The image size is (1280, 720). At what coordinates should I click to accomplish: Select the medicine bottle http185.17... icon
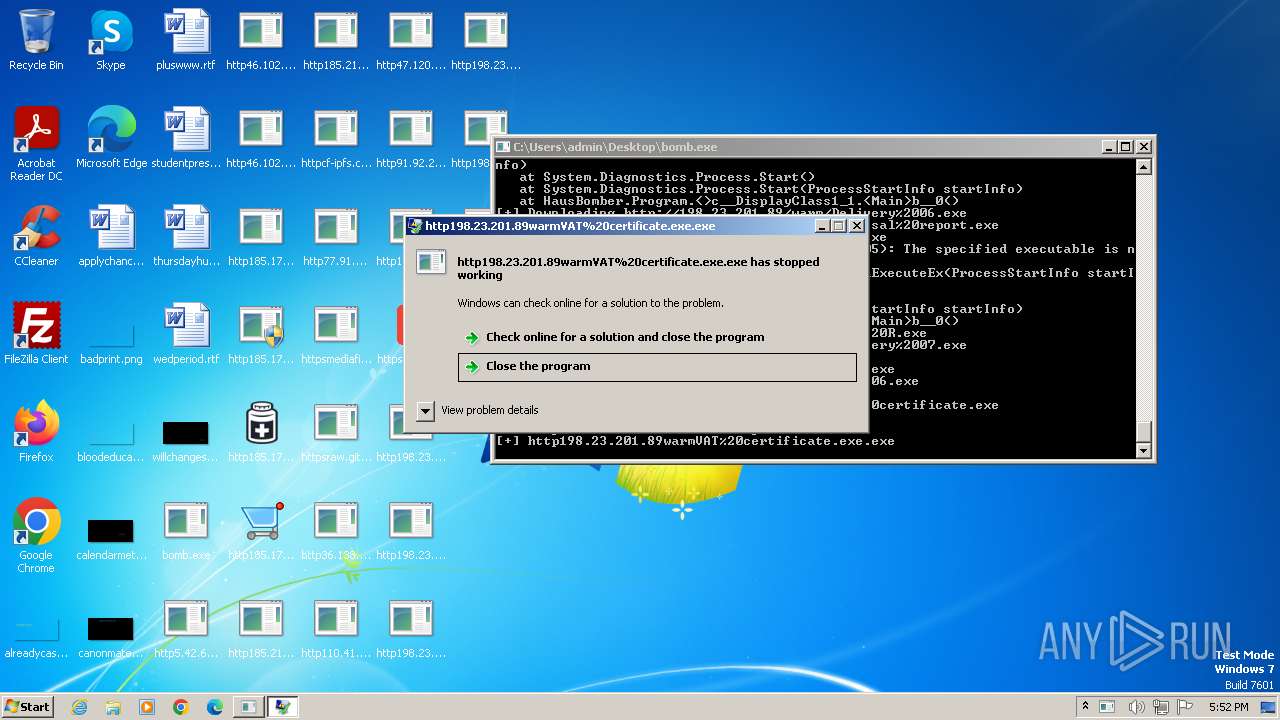coord(261,432)
